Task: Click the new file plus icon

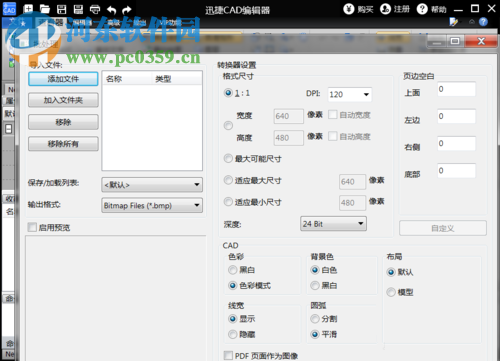Action: (28, 9)
